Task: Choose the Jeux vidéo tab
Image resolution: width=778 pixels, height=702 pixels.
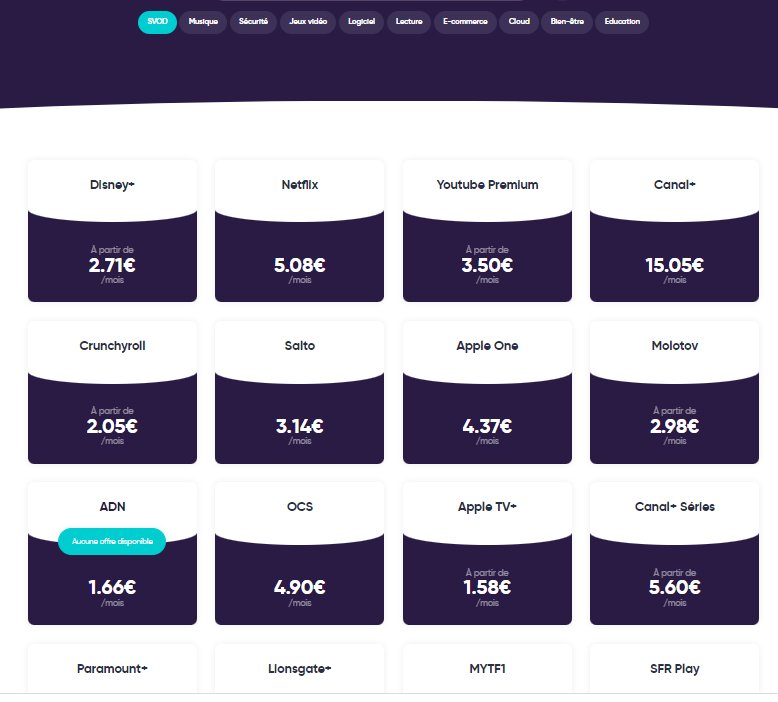Action: (x=308, y=22)
